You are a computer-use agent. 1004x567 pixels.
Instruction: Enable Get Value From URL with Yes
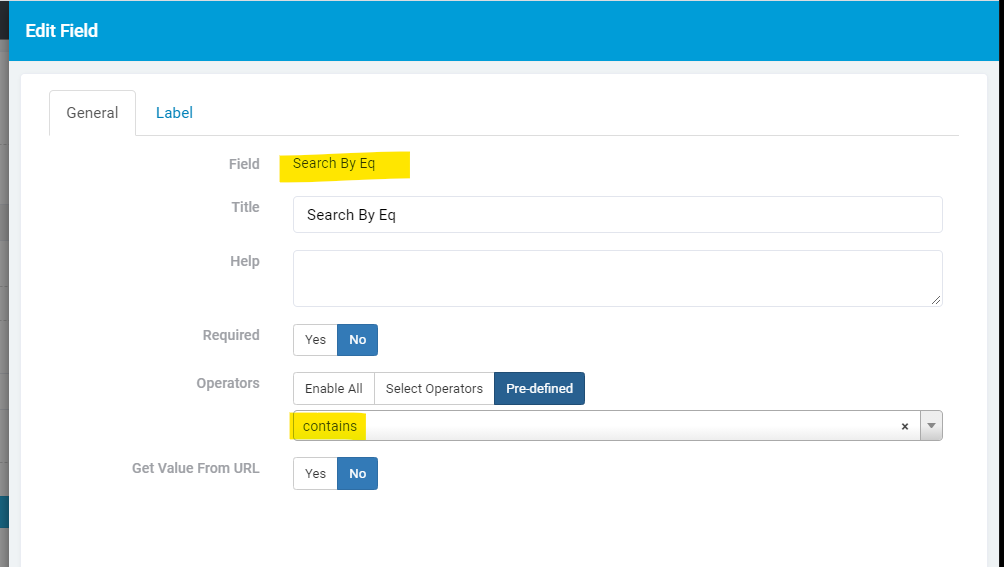click(315, 474)
